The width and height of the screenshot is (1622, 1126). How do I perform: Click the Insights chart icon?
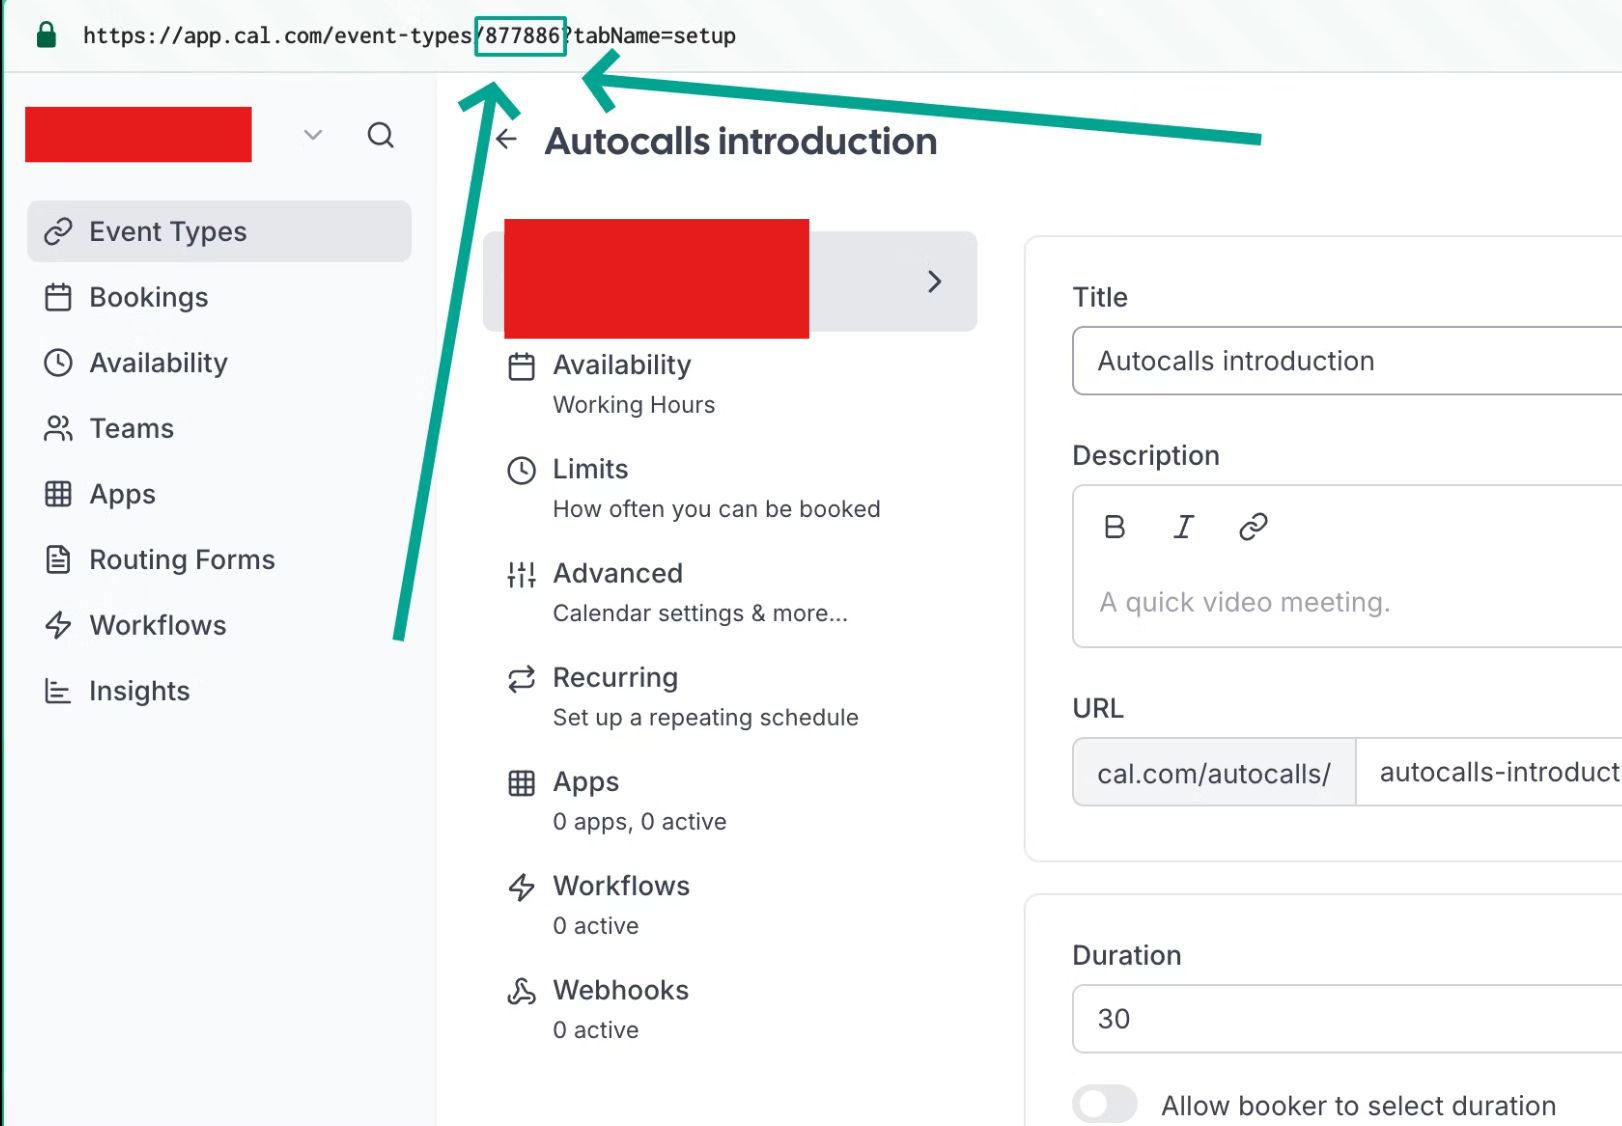coord(58,691)
